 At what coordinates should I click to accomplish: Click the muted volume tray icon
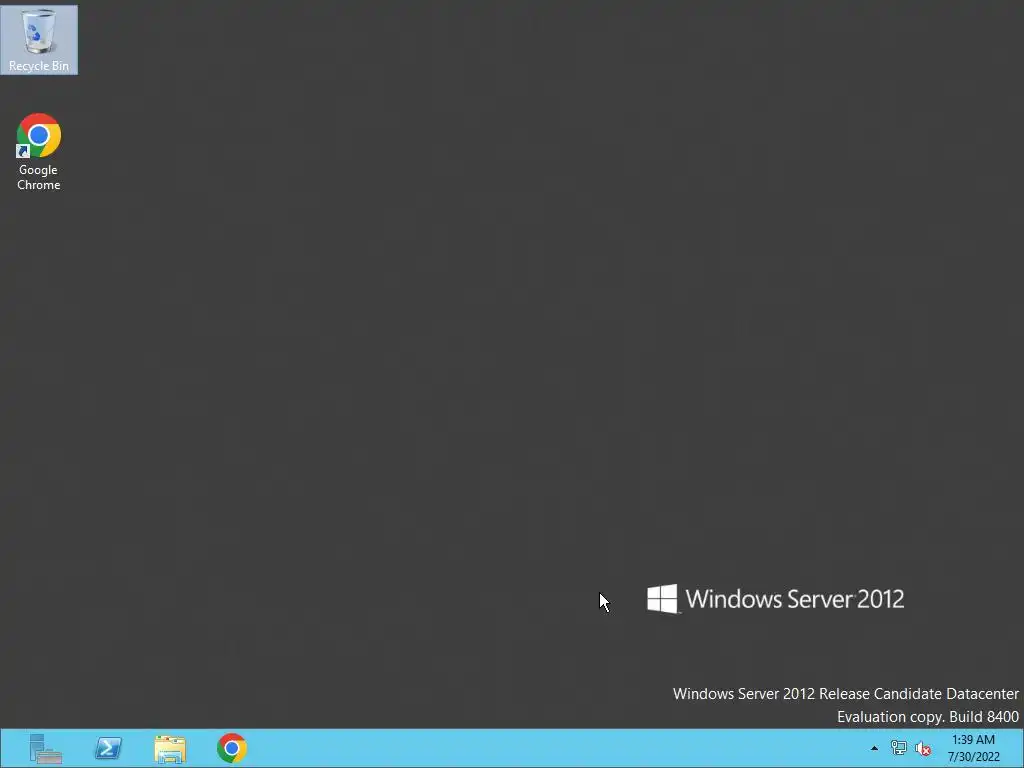click(923, 748)
